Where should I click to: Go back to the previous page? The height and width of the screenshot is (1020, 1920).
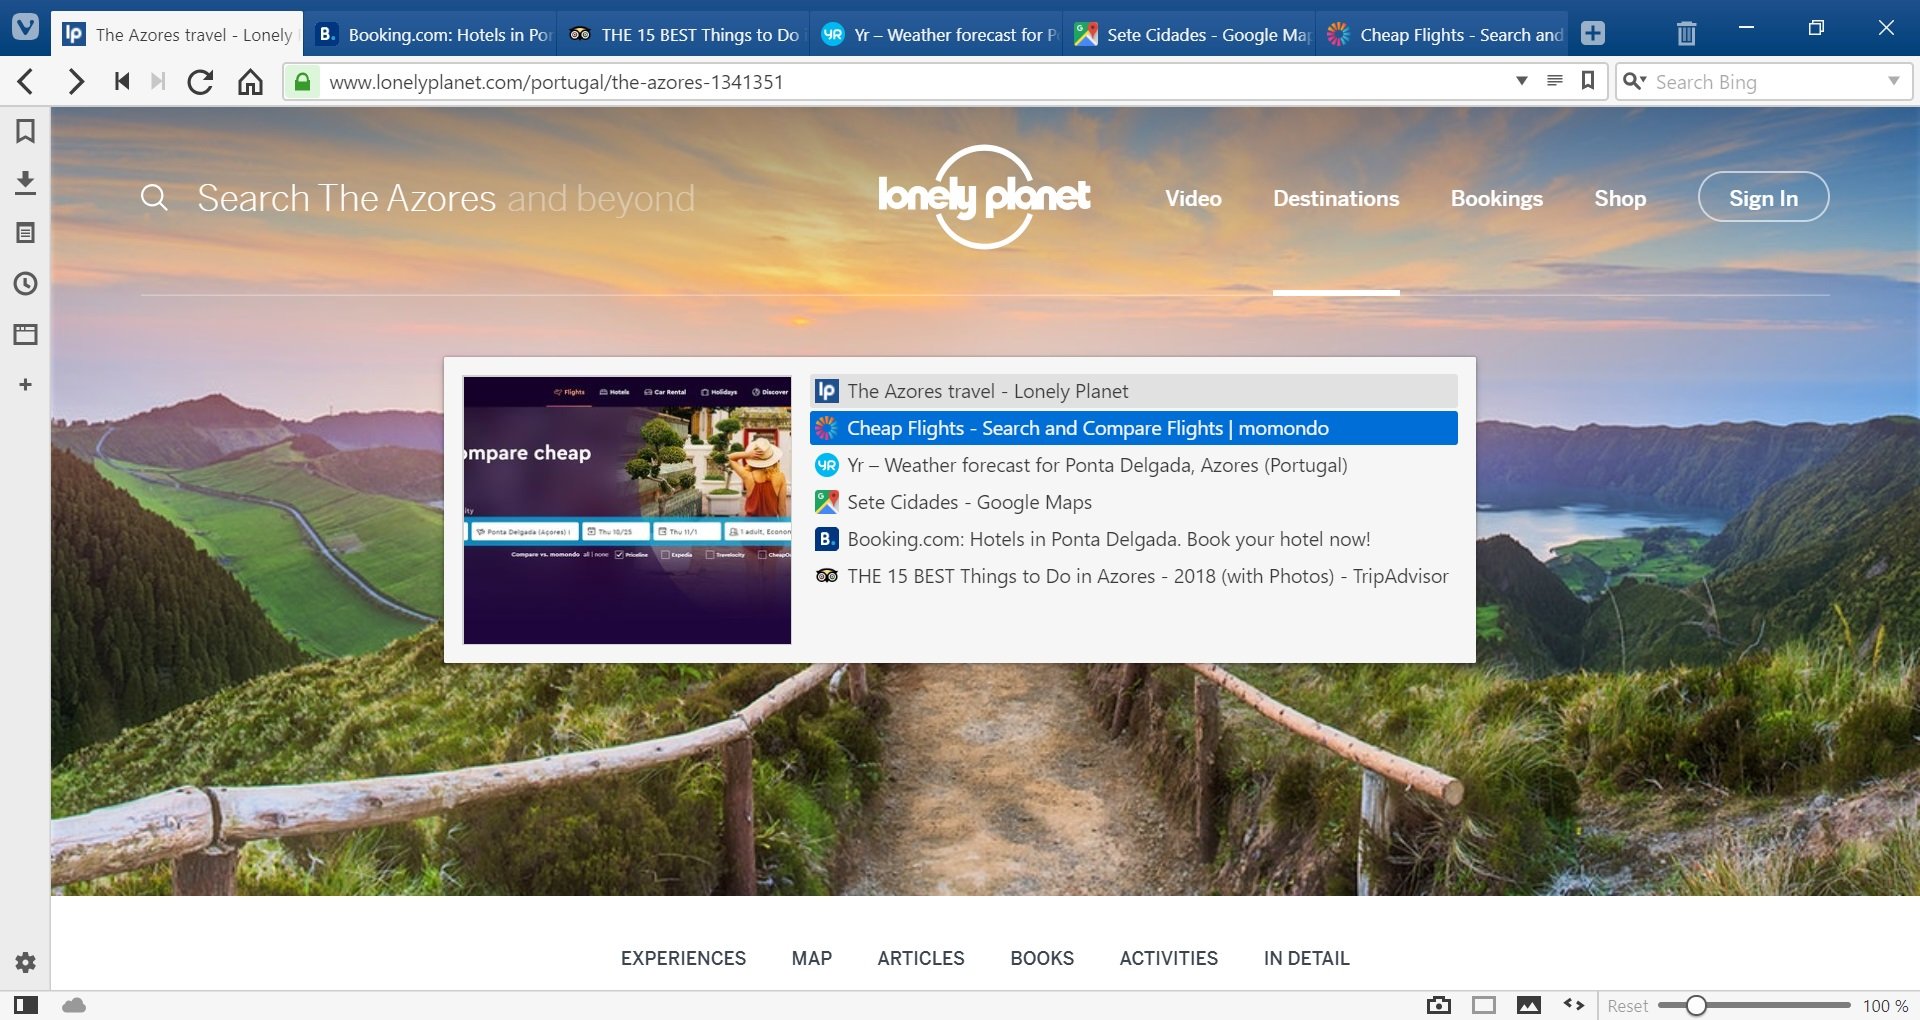pyautogui.click(x=27, y=82)
